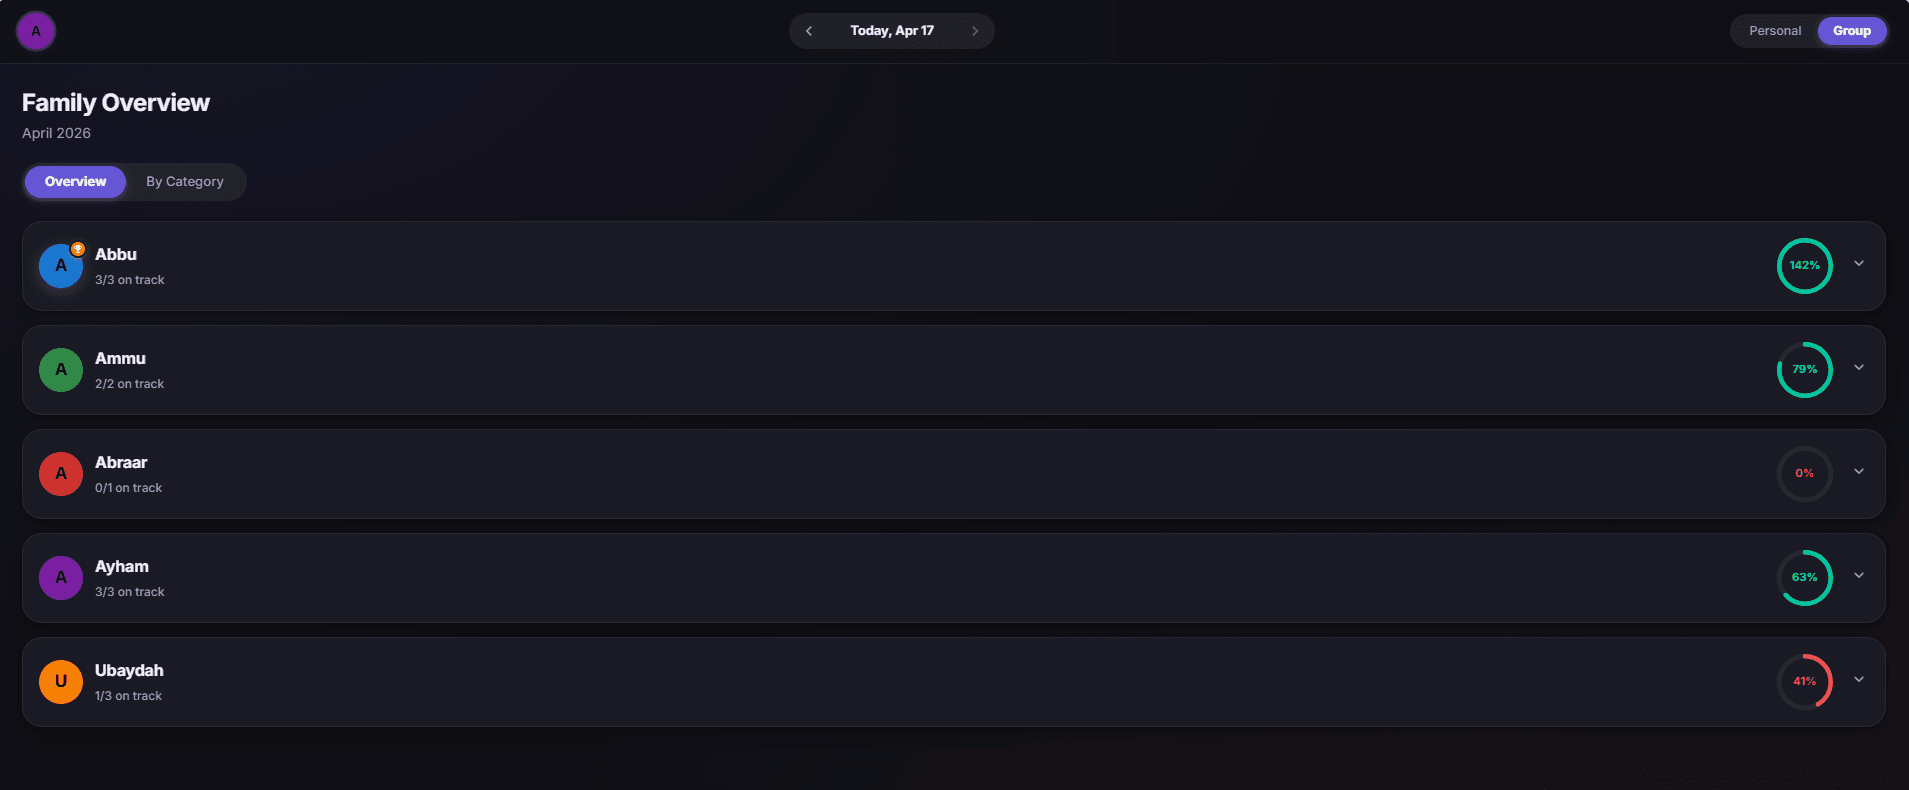1909x790 pixels.
Task: Click Abbu's 142% progress ring
Action: [1804, 266]
